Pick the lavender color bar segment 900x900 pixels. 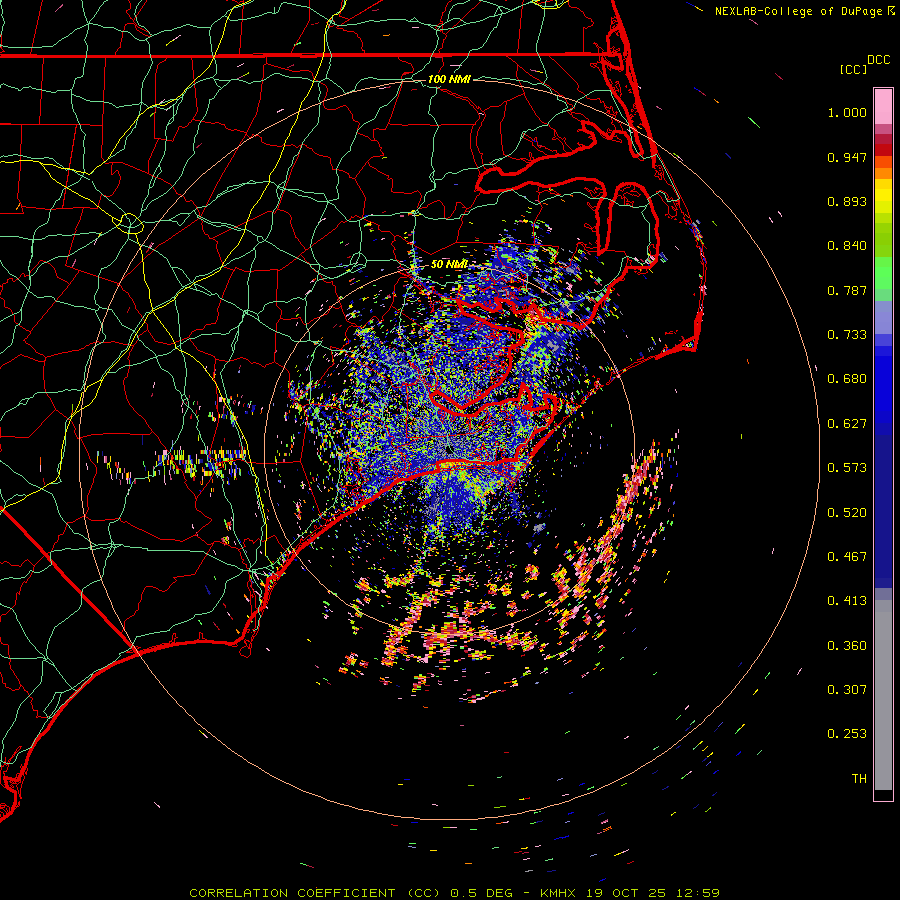(883, 318)
